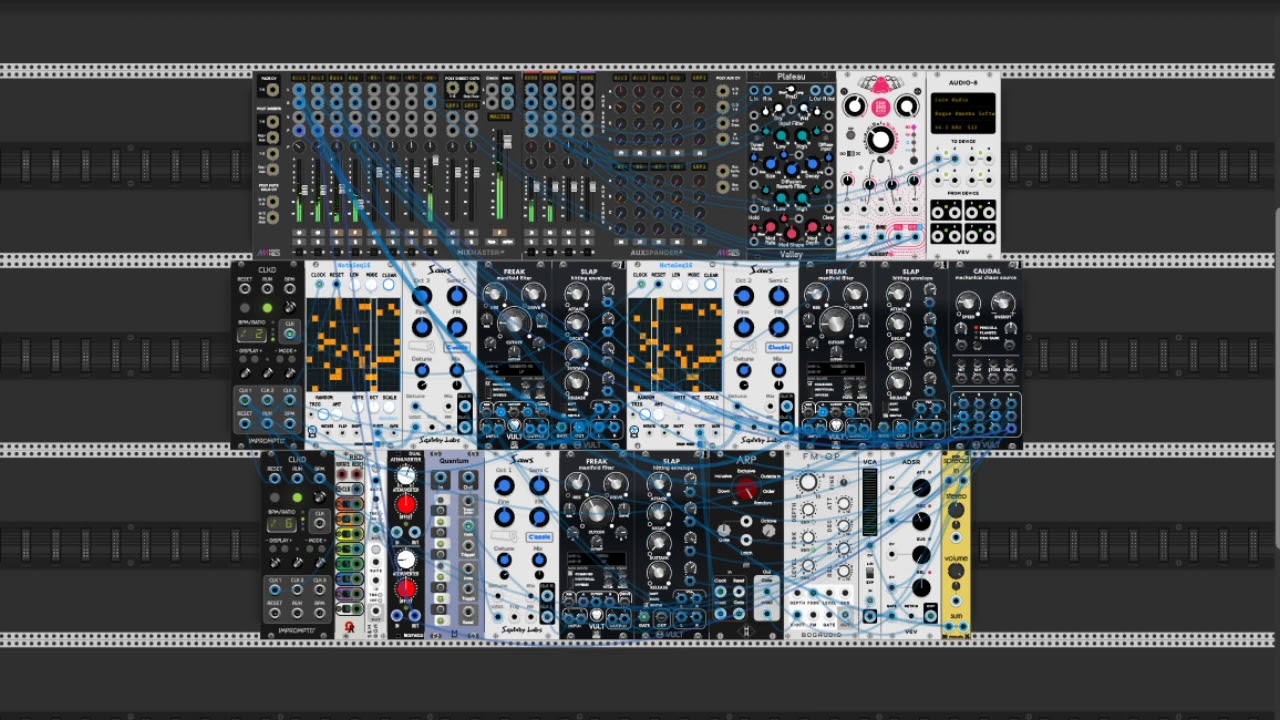This screenshot has width=1280, height=720.
Task: Click the CLOCK input jack on the left NoteSeq16
Action: [x=318, y=285]
